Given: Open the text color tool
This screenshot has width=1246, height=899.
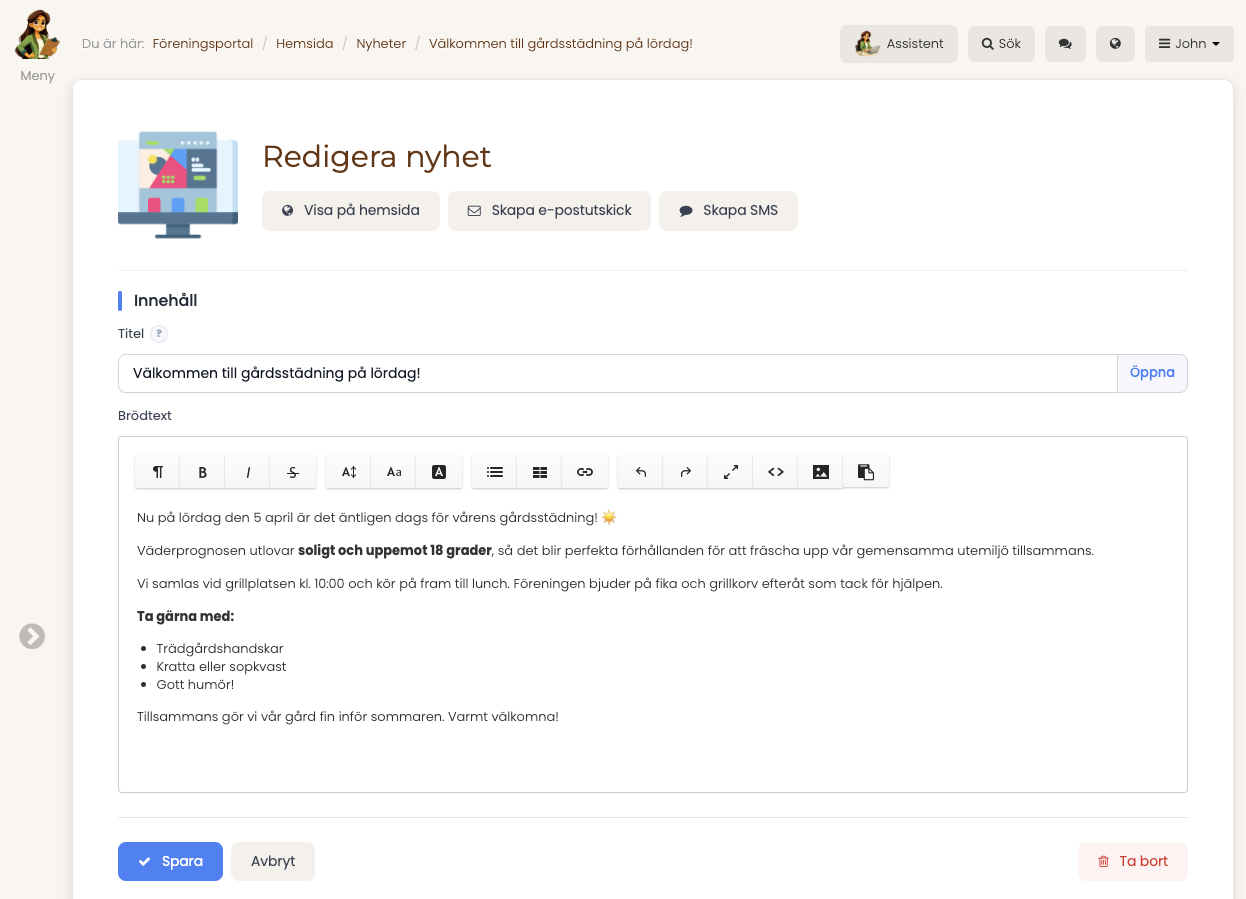Looking at the screenshot, I should point(439,472).
